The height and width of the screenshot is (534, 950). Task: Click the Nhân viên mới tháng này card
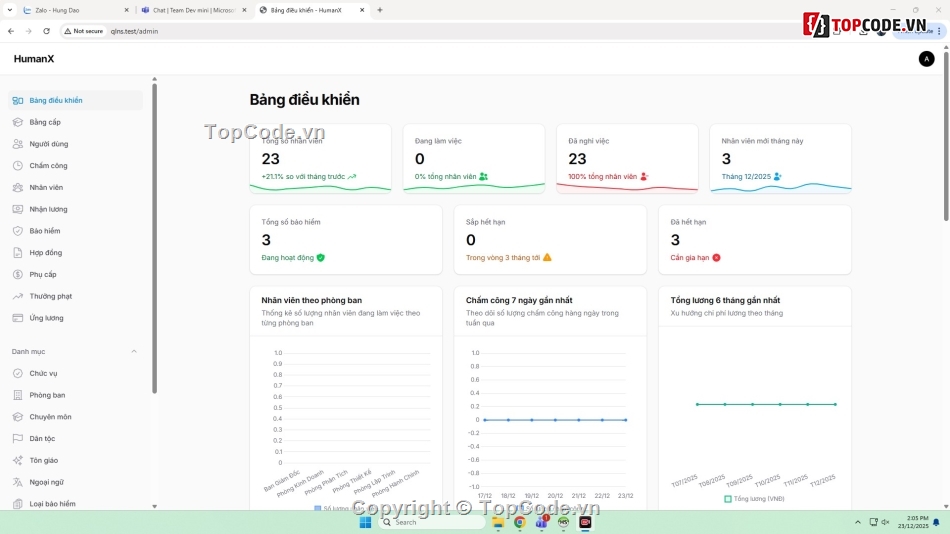[780, 159]
